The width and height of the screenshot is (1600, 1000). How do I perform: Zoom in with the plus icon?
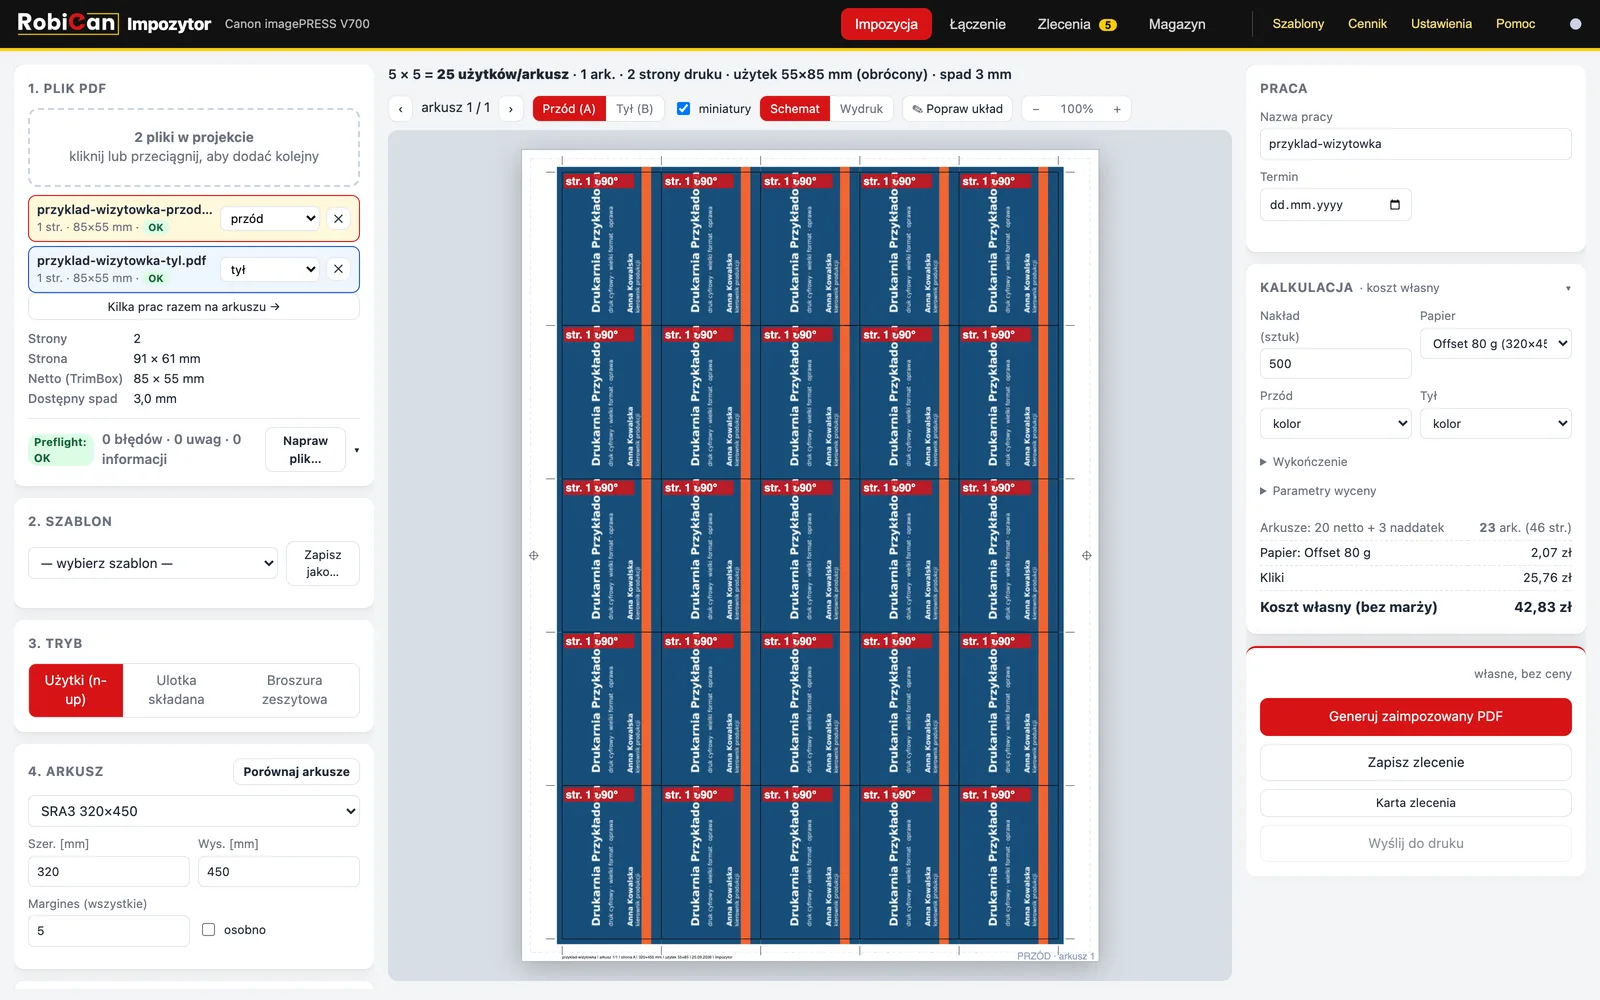tap(1117, 109)
